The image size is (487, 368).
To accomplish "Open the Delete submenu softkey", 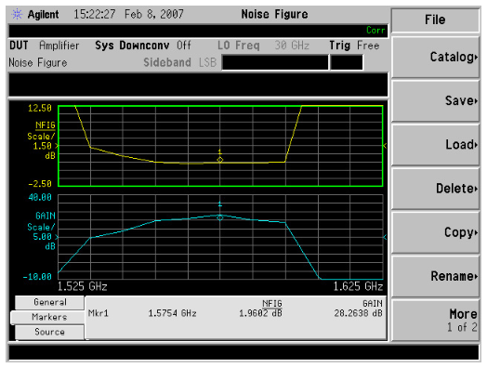I will point(436,189).
